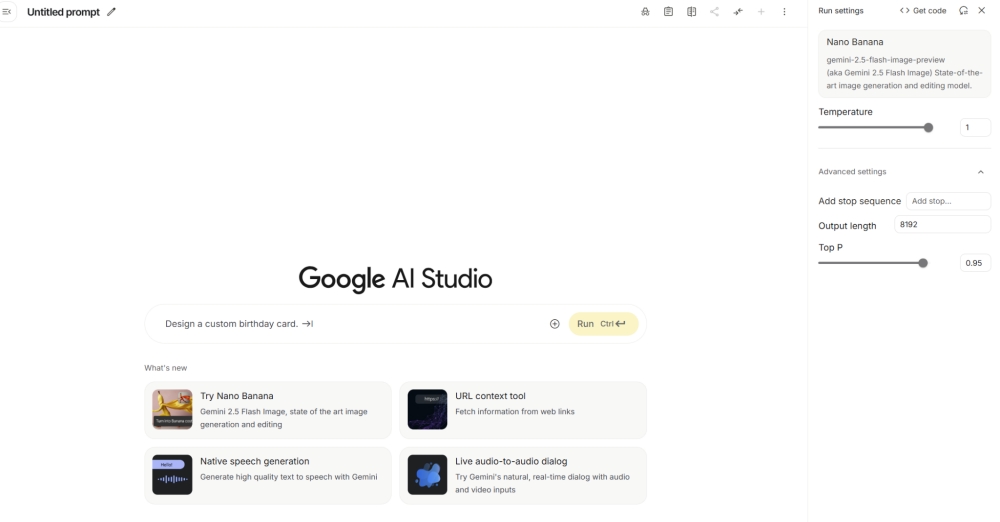1000x522 pixels.
Task: Click the URL context tool thumbnail
Action: 427,410
